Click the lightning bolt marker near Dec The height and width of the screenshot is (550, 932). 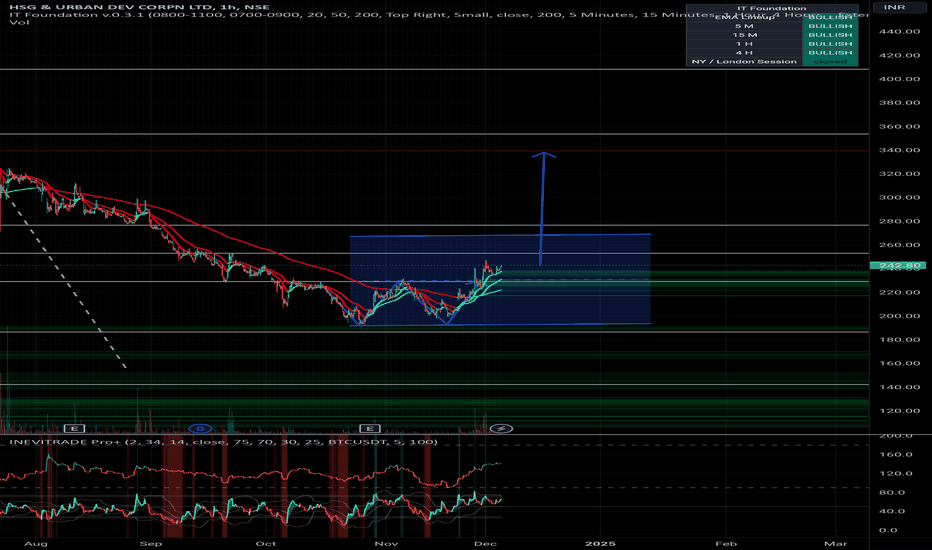point(501,428)
